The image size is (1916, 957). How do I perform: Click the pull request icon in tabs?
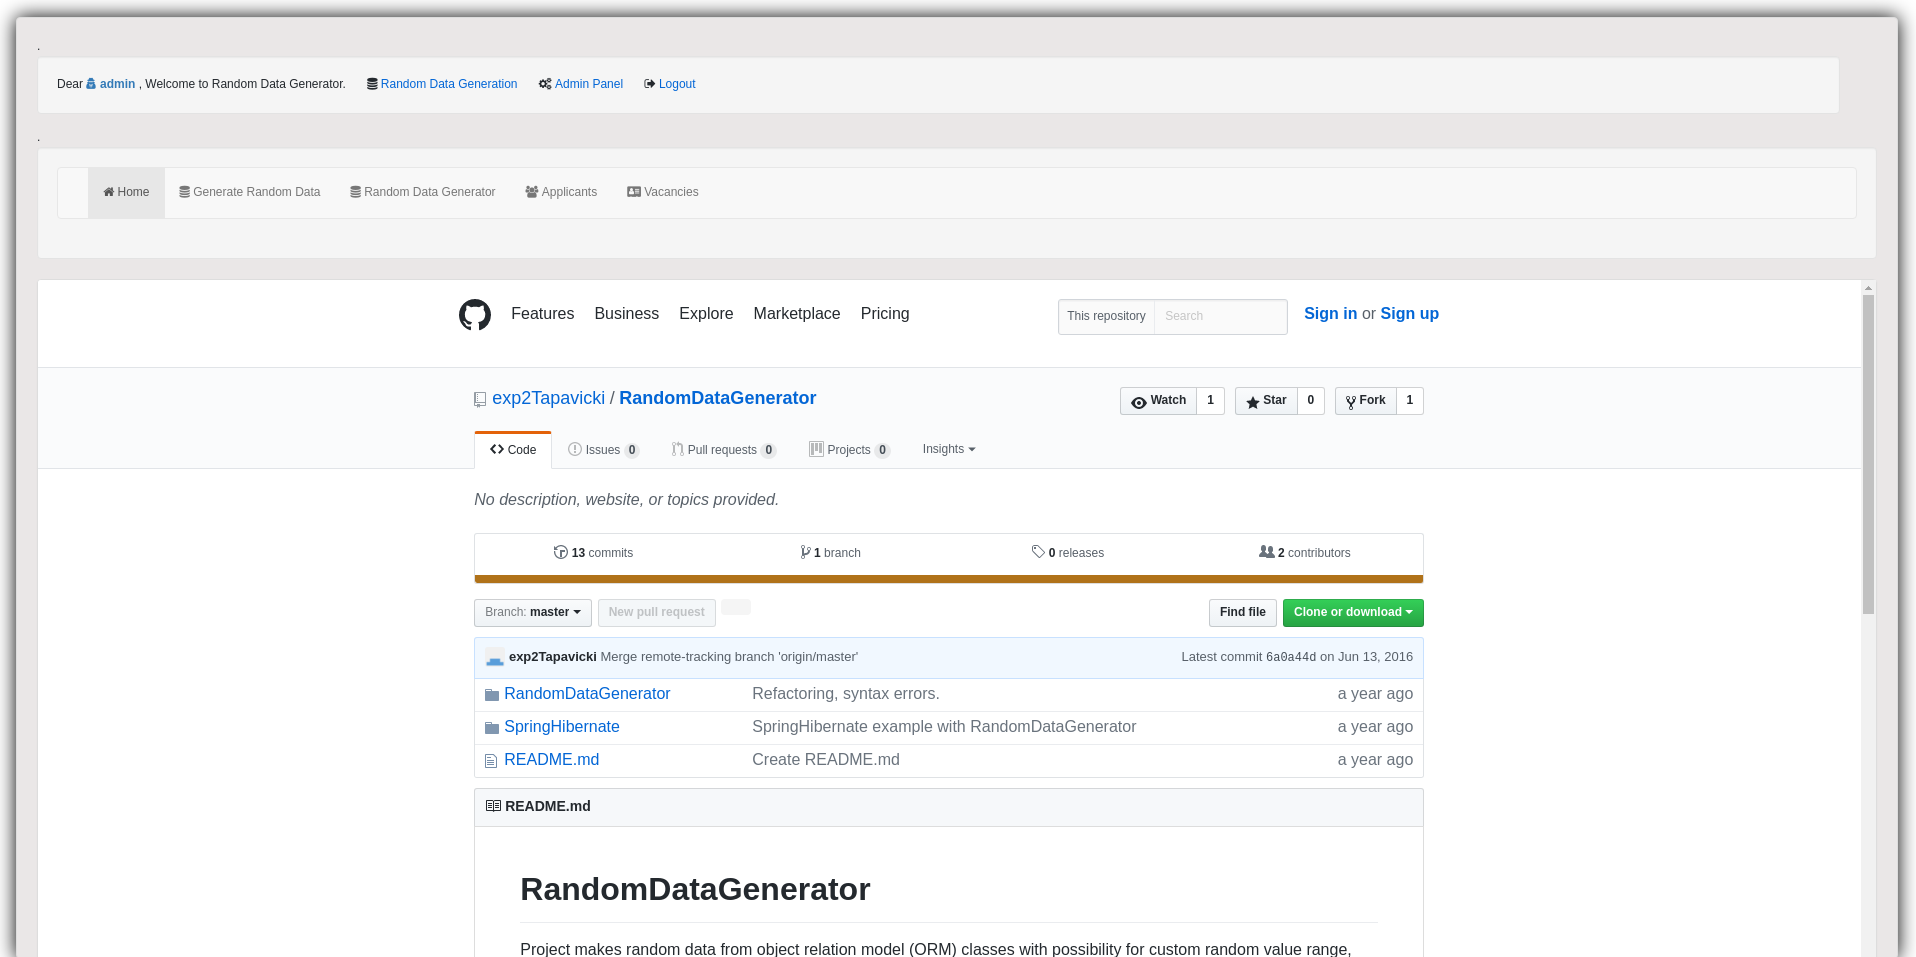point(678,450)
